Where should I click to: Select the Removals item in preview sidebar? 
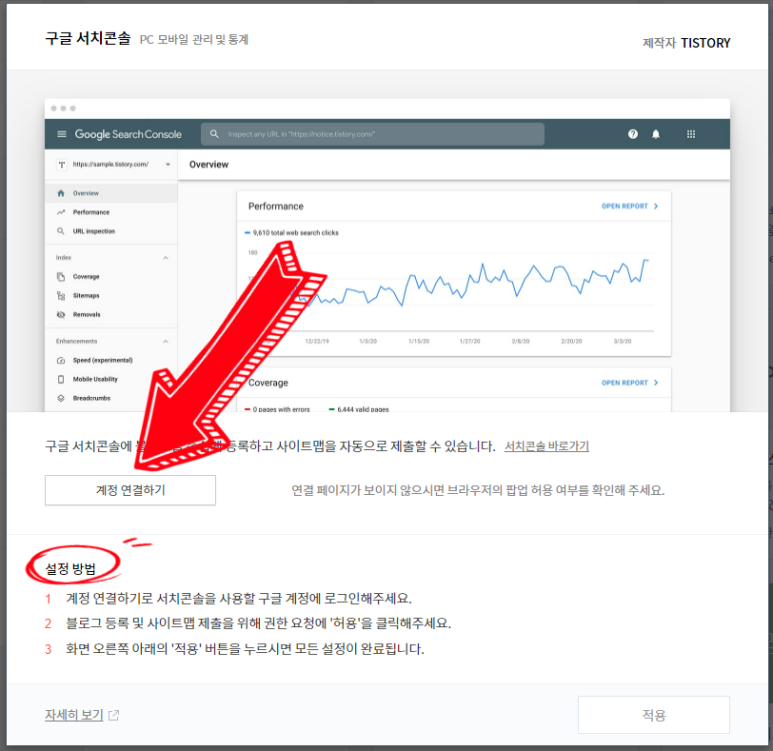[87, 315]
